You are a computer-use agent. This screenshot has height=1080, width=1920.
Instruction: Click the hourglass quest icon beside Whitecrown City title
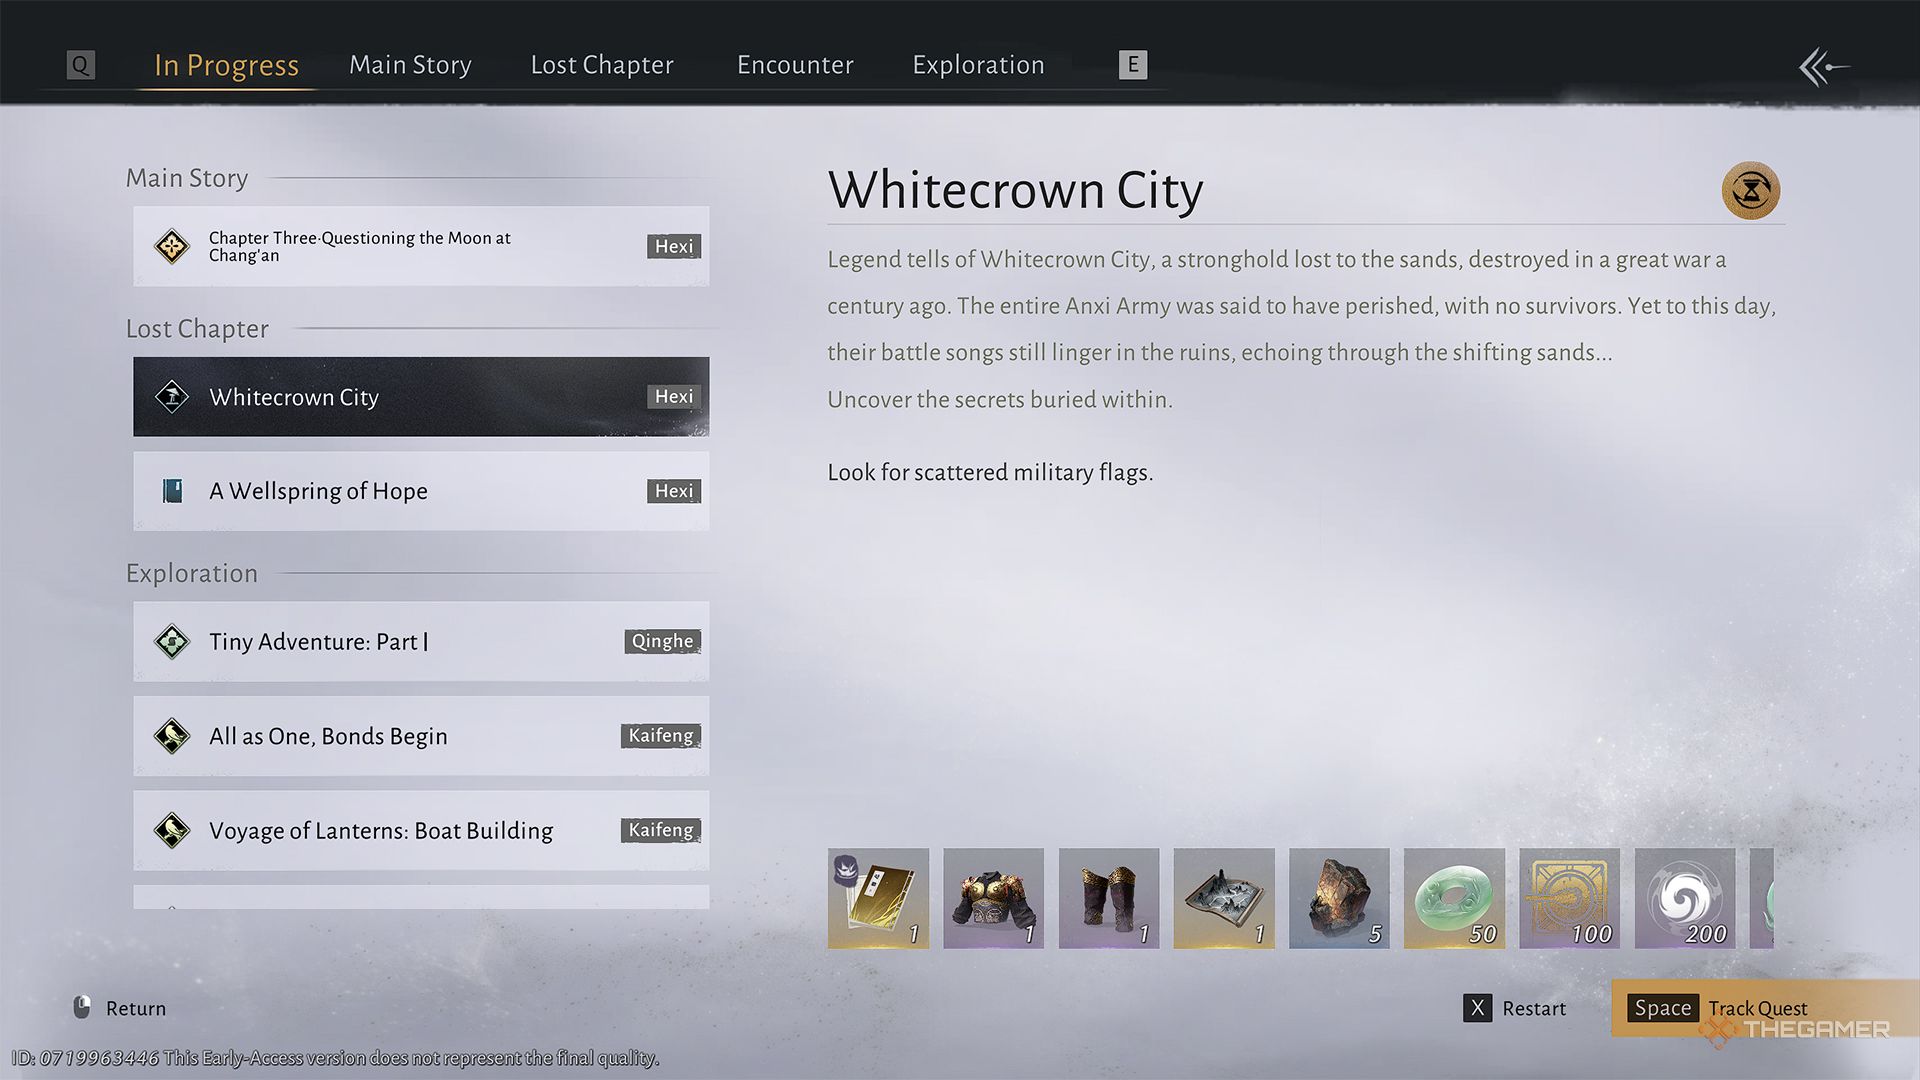[1750, 190]
